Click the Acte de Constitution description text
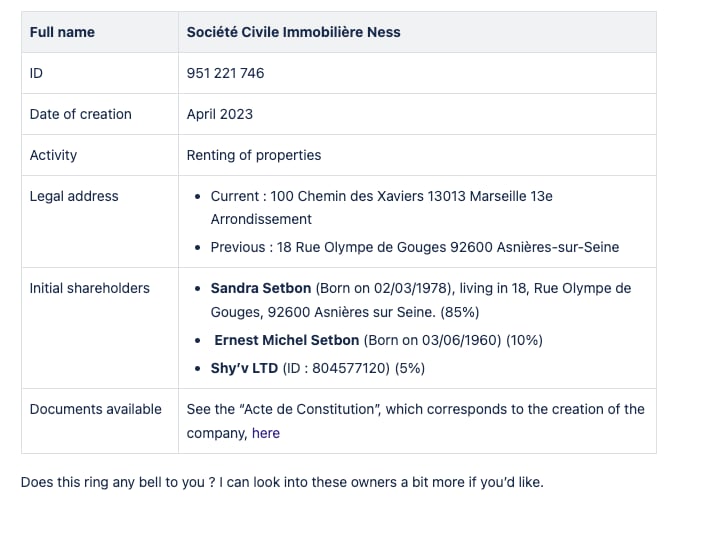 pyautogui.click(x=416, y=421)
